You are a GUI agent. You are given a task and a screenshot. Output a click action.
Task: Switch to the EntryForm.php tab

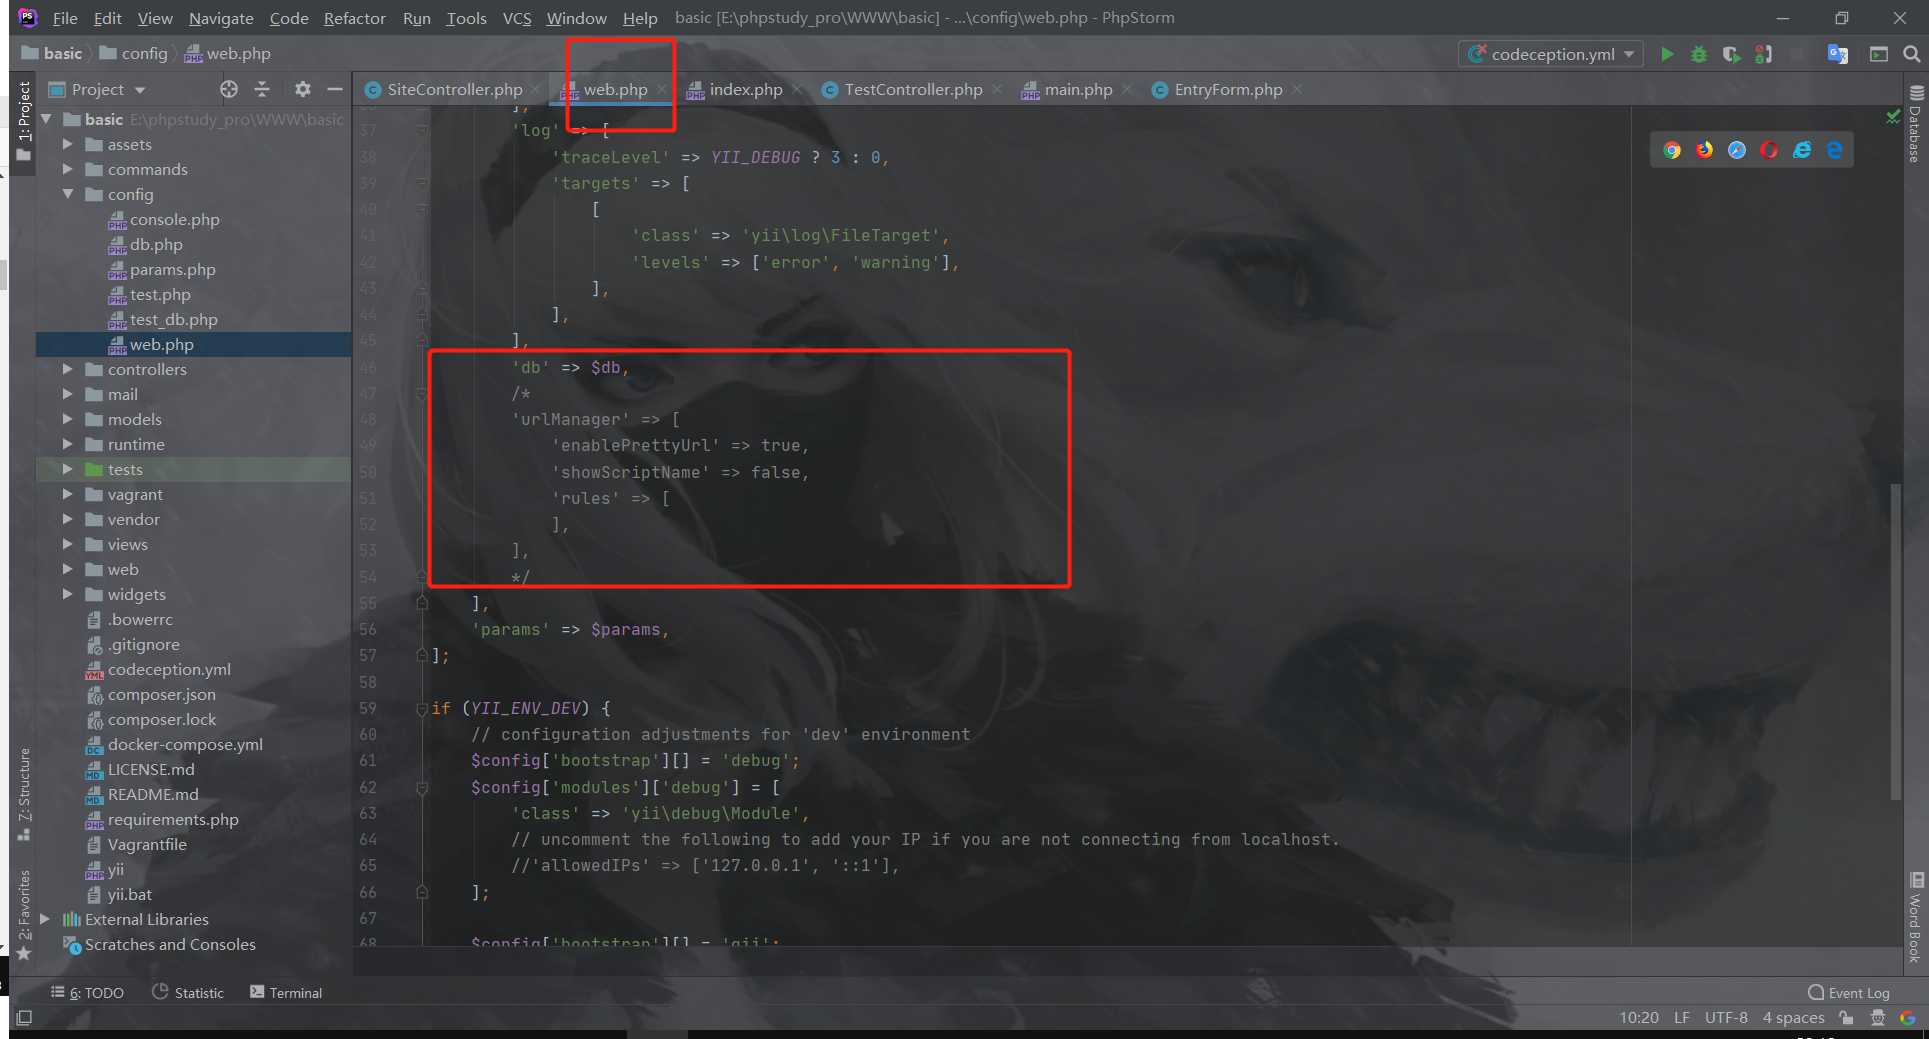(x=1227, y=89)
